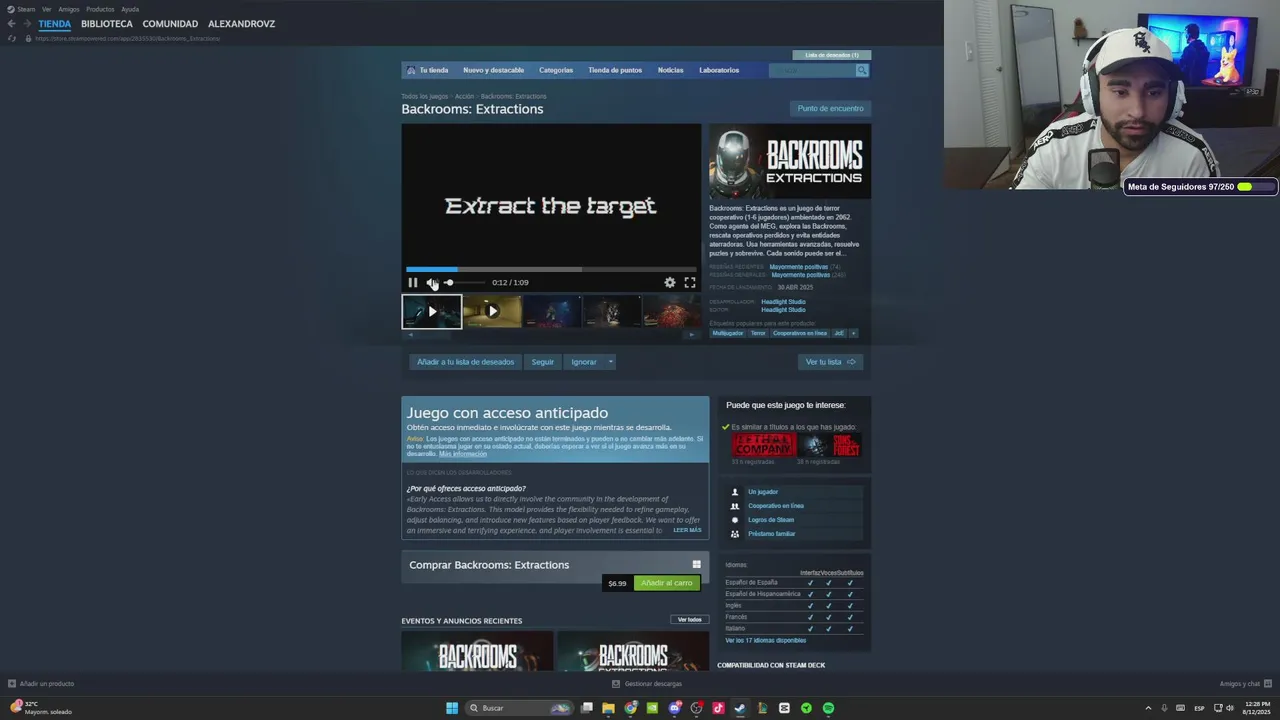Pause the trailer video
This screenshot has height=720, width=1280.
[412, 283]
